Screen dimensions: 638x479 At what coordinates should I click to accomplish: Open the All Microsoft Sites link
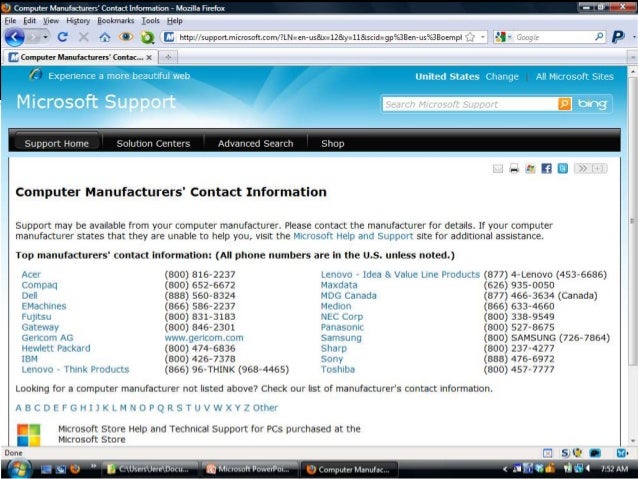pos(575,77)
